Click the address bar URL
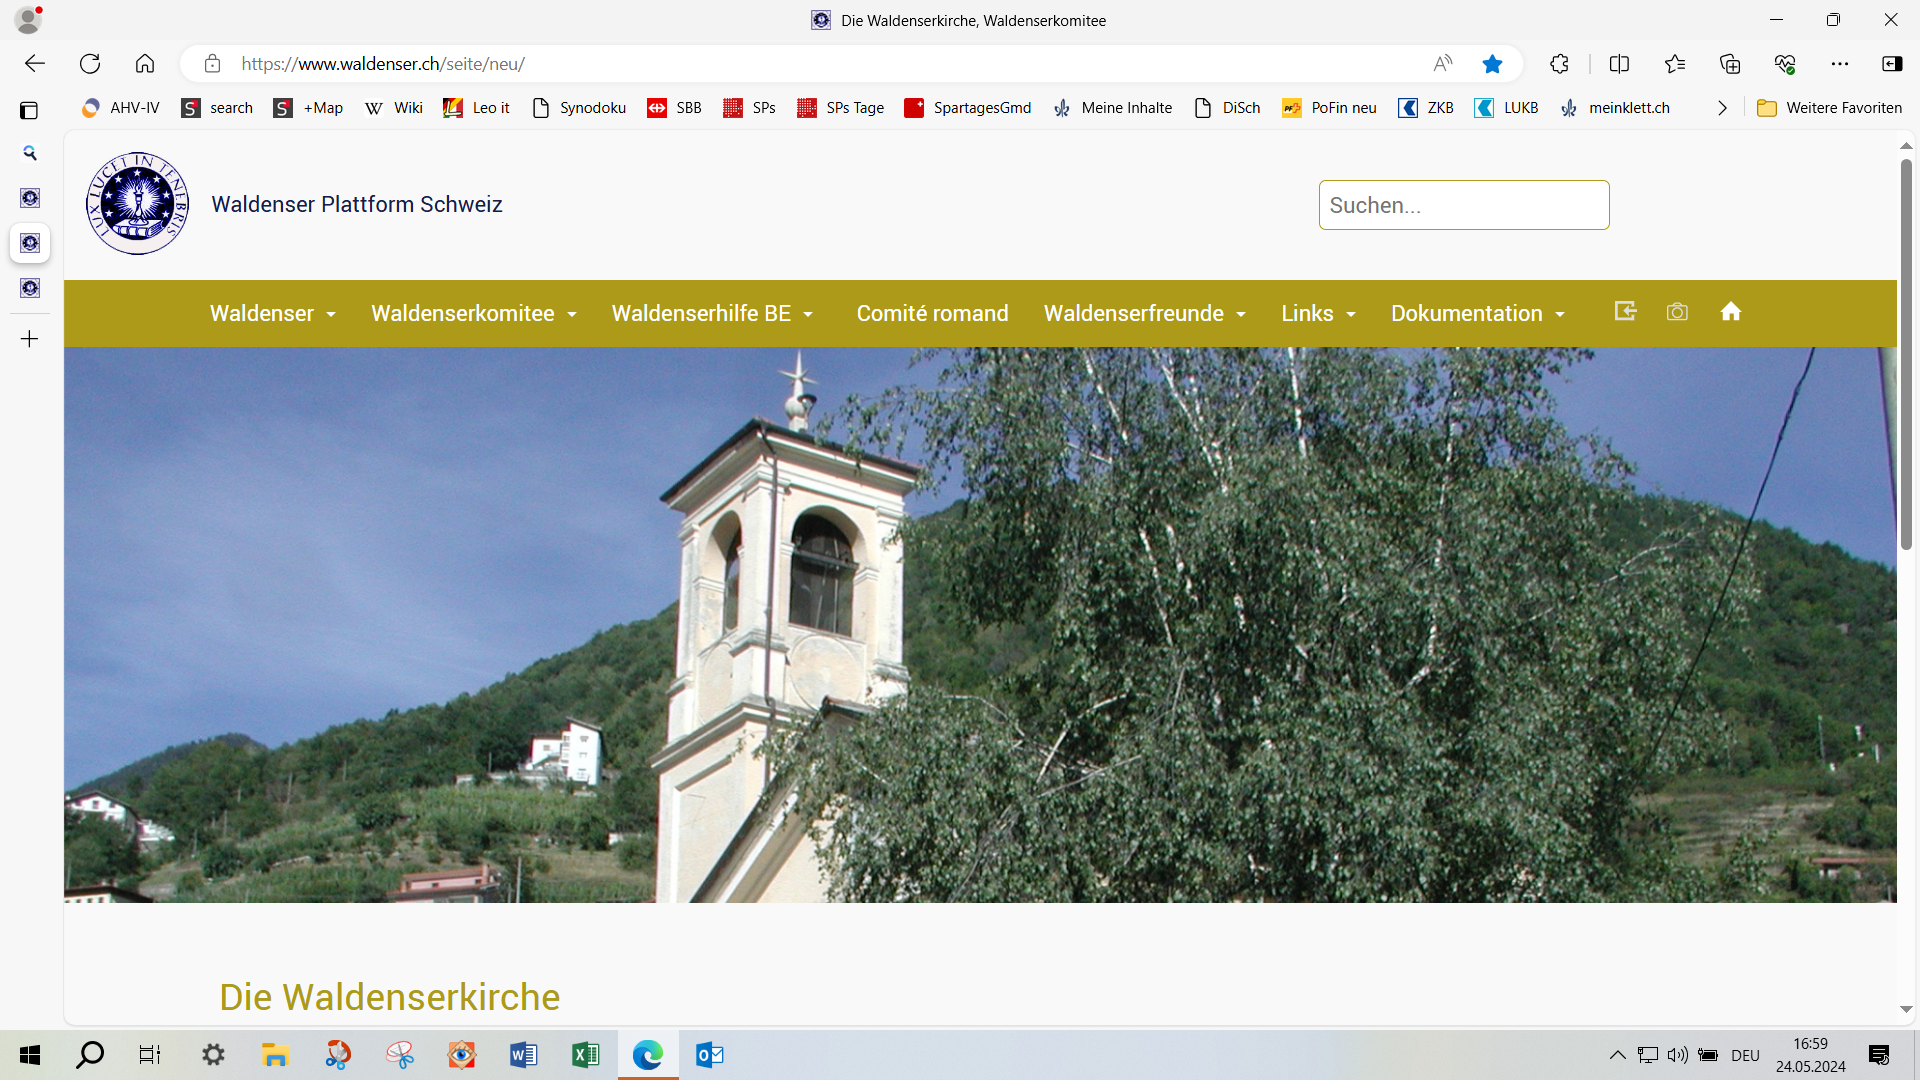Screen dimensions: 1920x1080 pyautogui.click(x=383, y=64)
